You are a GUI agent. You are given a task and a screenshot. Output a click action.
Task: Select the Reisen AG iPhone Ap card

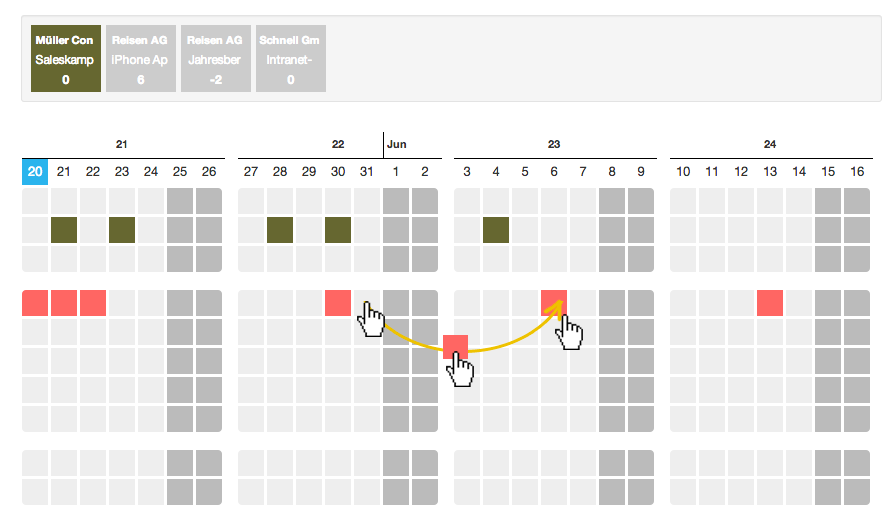[141, 59]
